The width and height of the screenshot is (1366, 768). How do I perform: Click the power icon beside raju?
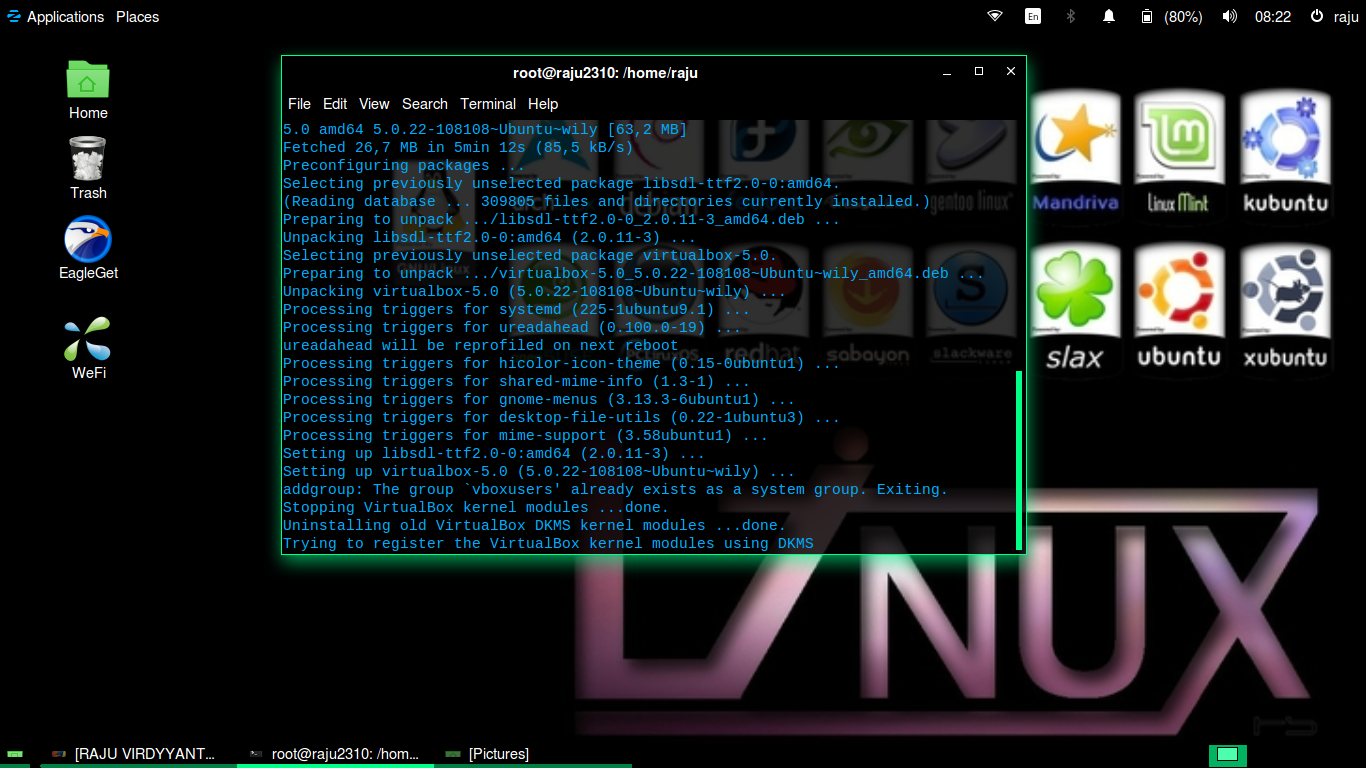[x=1317, y=16]
